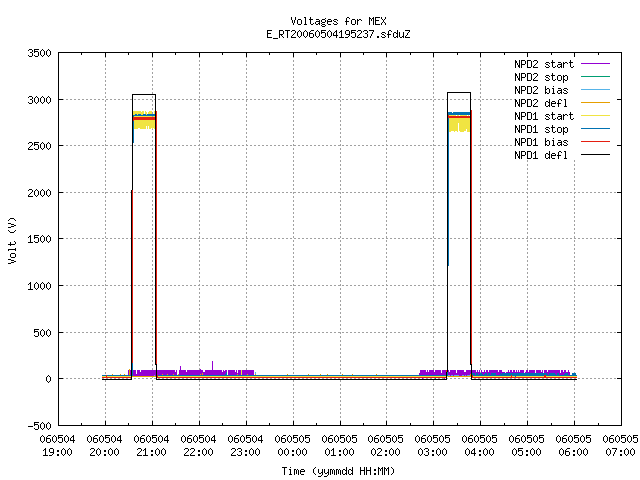640x480 pixels.
Task: Click the orange NPD2 defl legend line
Action: click(596, 102)
